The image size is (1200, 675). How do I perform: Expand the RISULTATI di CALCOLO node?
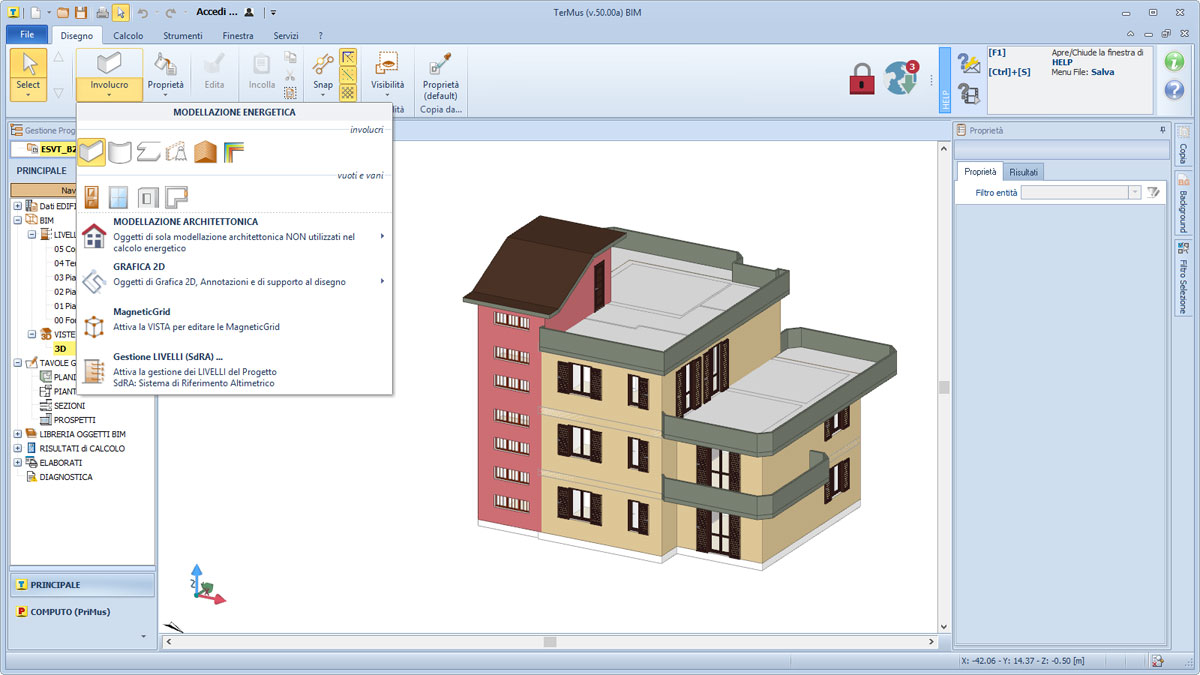tap(18, 449)
